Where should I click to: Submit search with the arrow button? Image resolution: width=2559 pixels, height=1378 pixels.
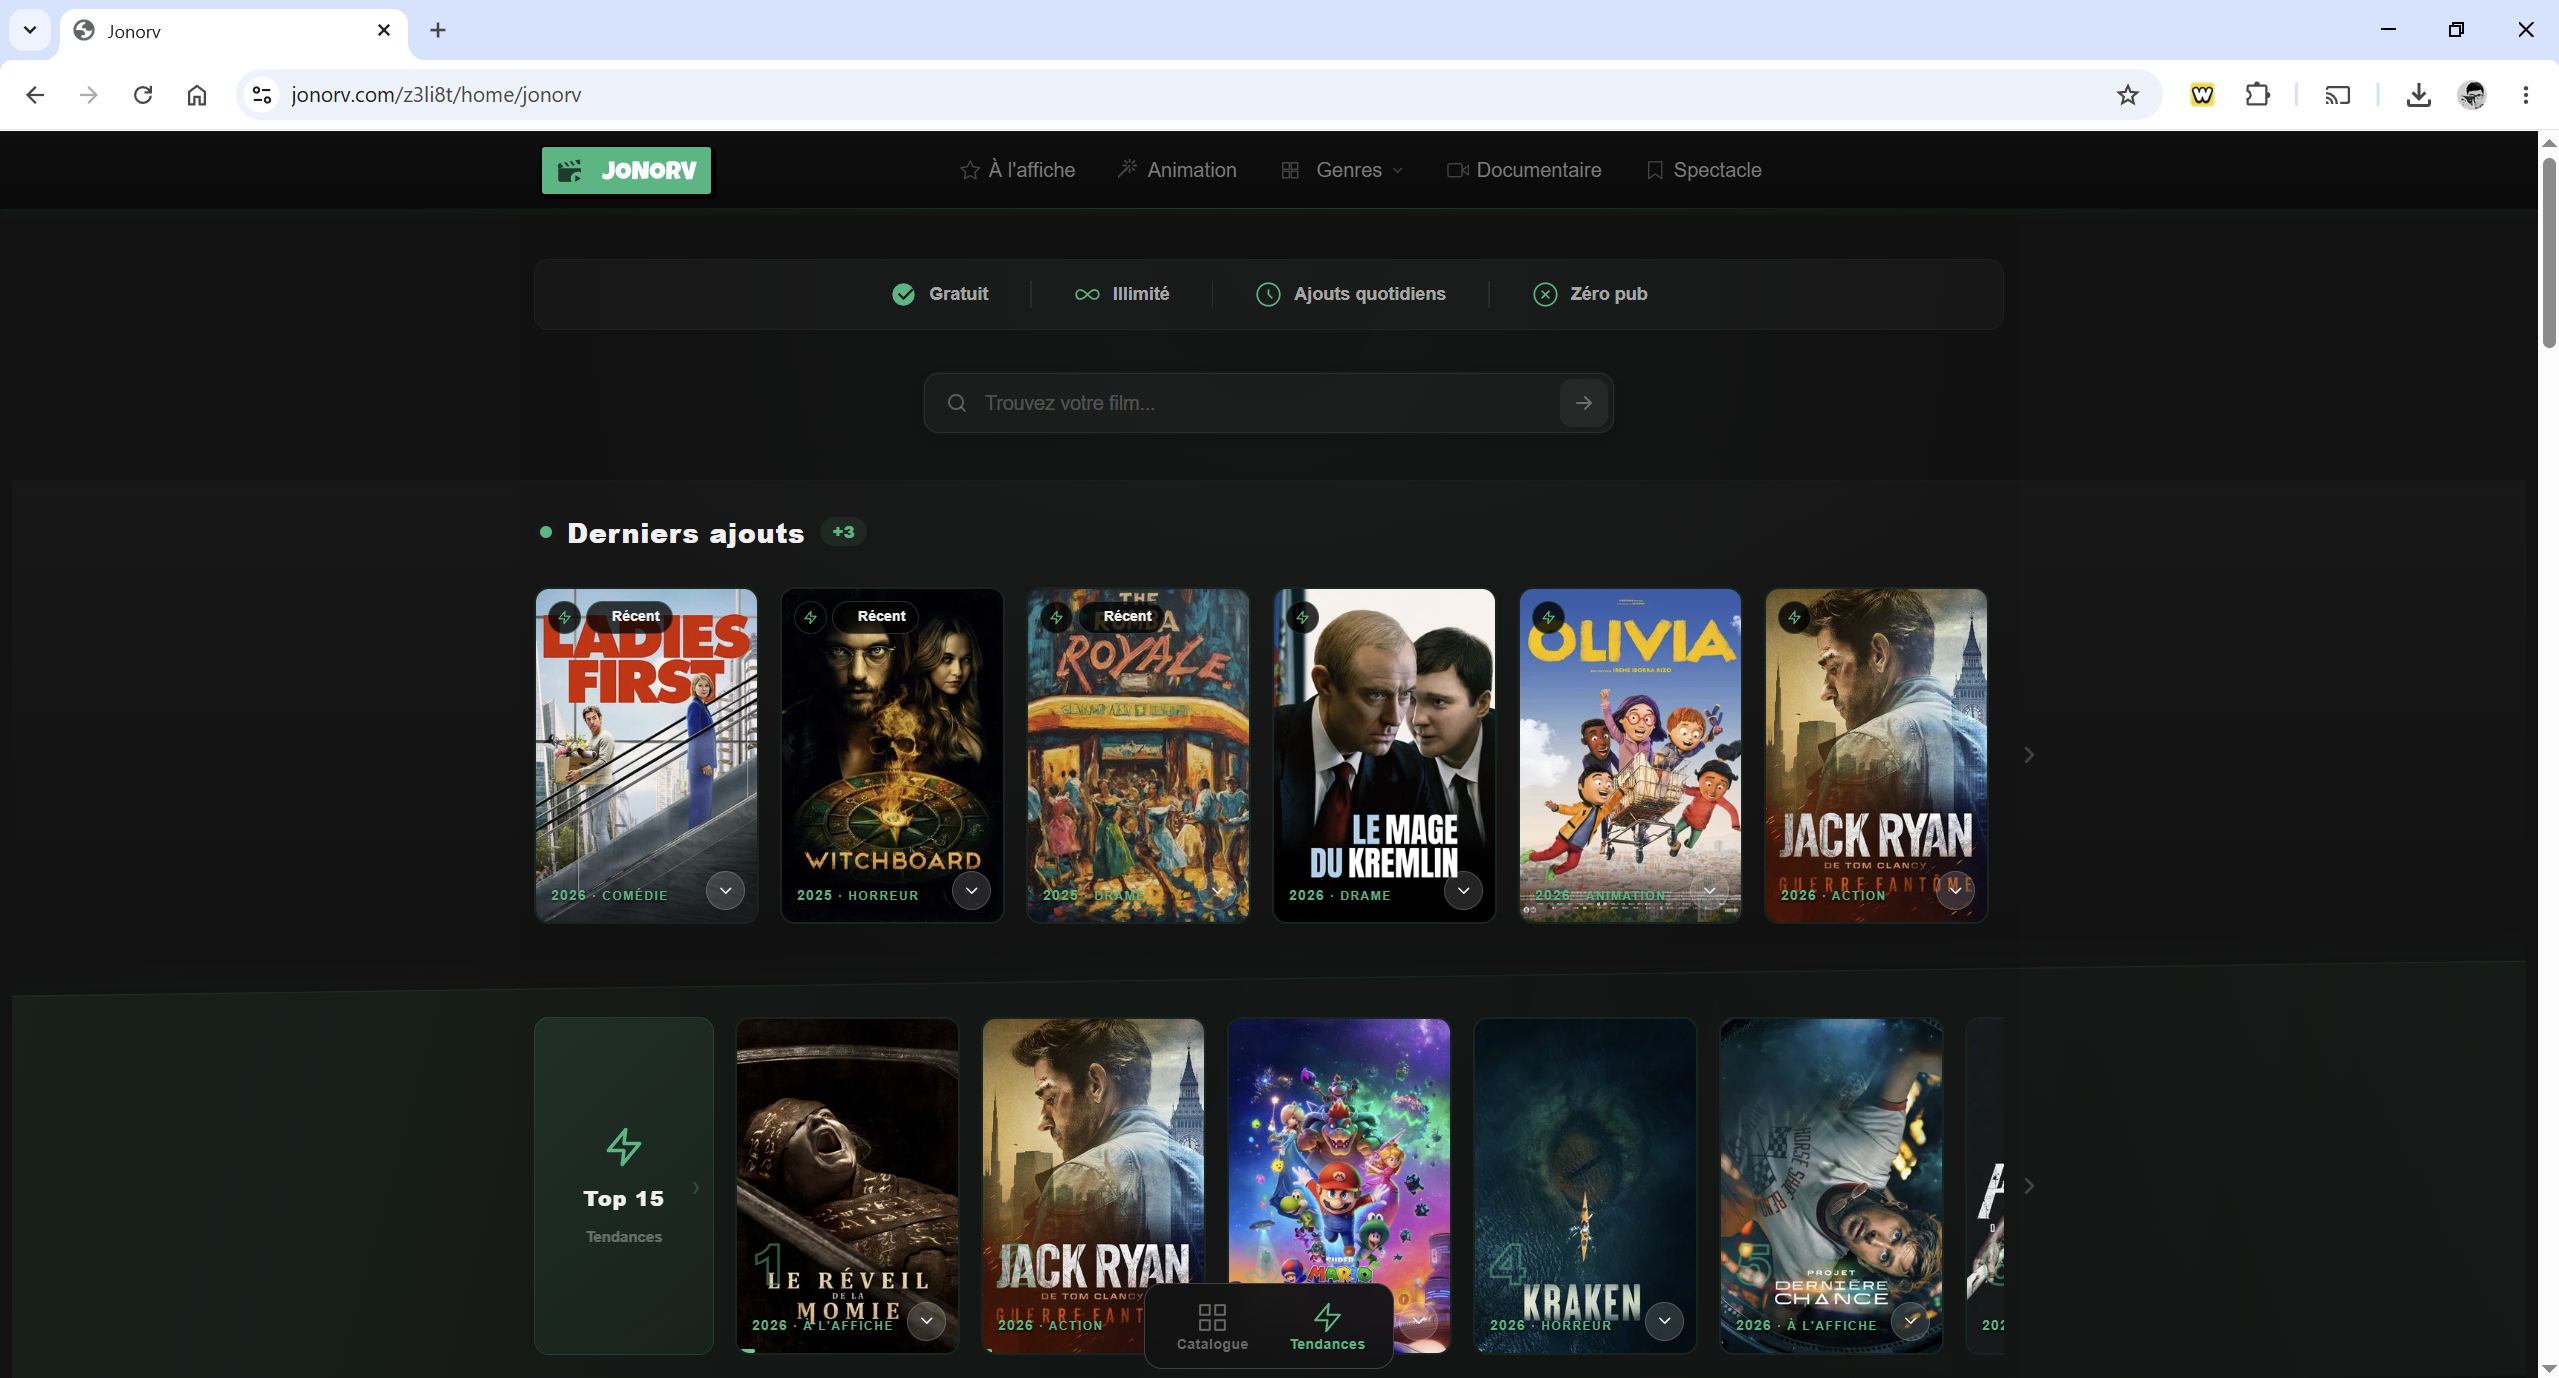coord(1584,403)
